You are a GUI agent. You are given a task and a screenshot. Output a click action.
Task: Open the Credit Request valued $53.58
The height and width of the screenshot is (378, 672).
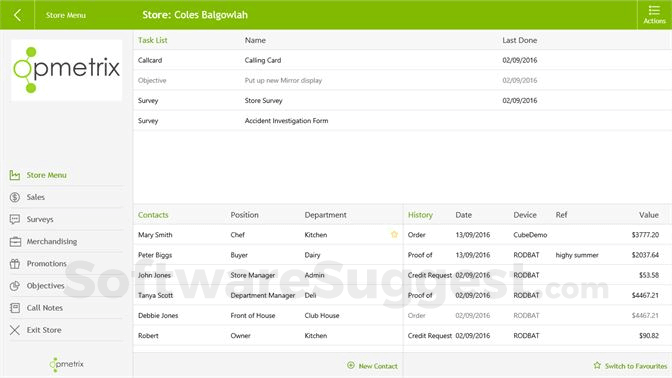click(537, 275)
